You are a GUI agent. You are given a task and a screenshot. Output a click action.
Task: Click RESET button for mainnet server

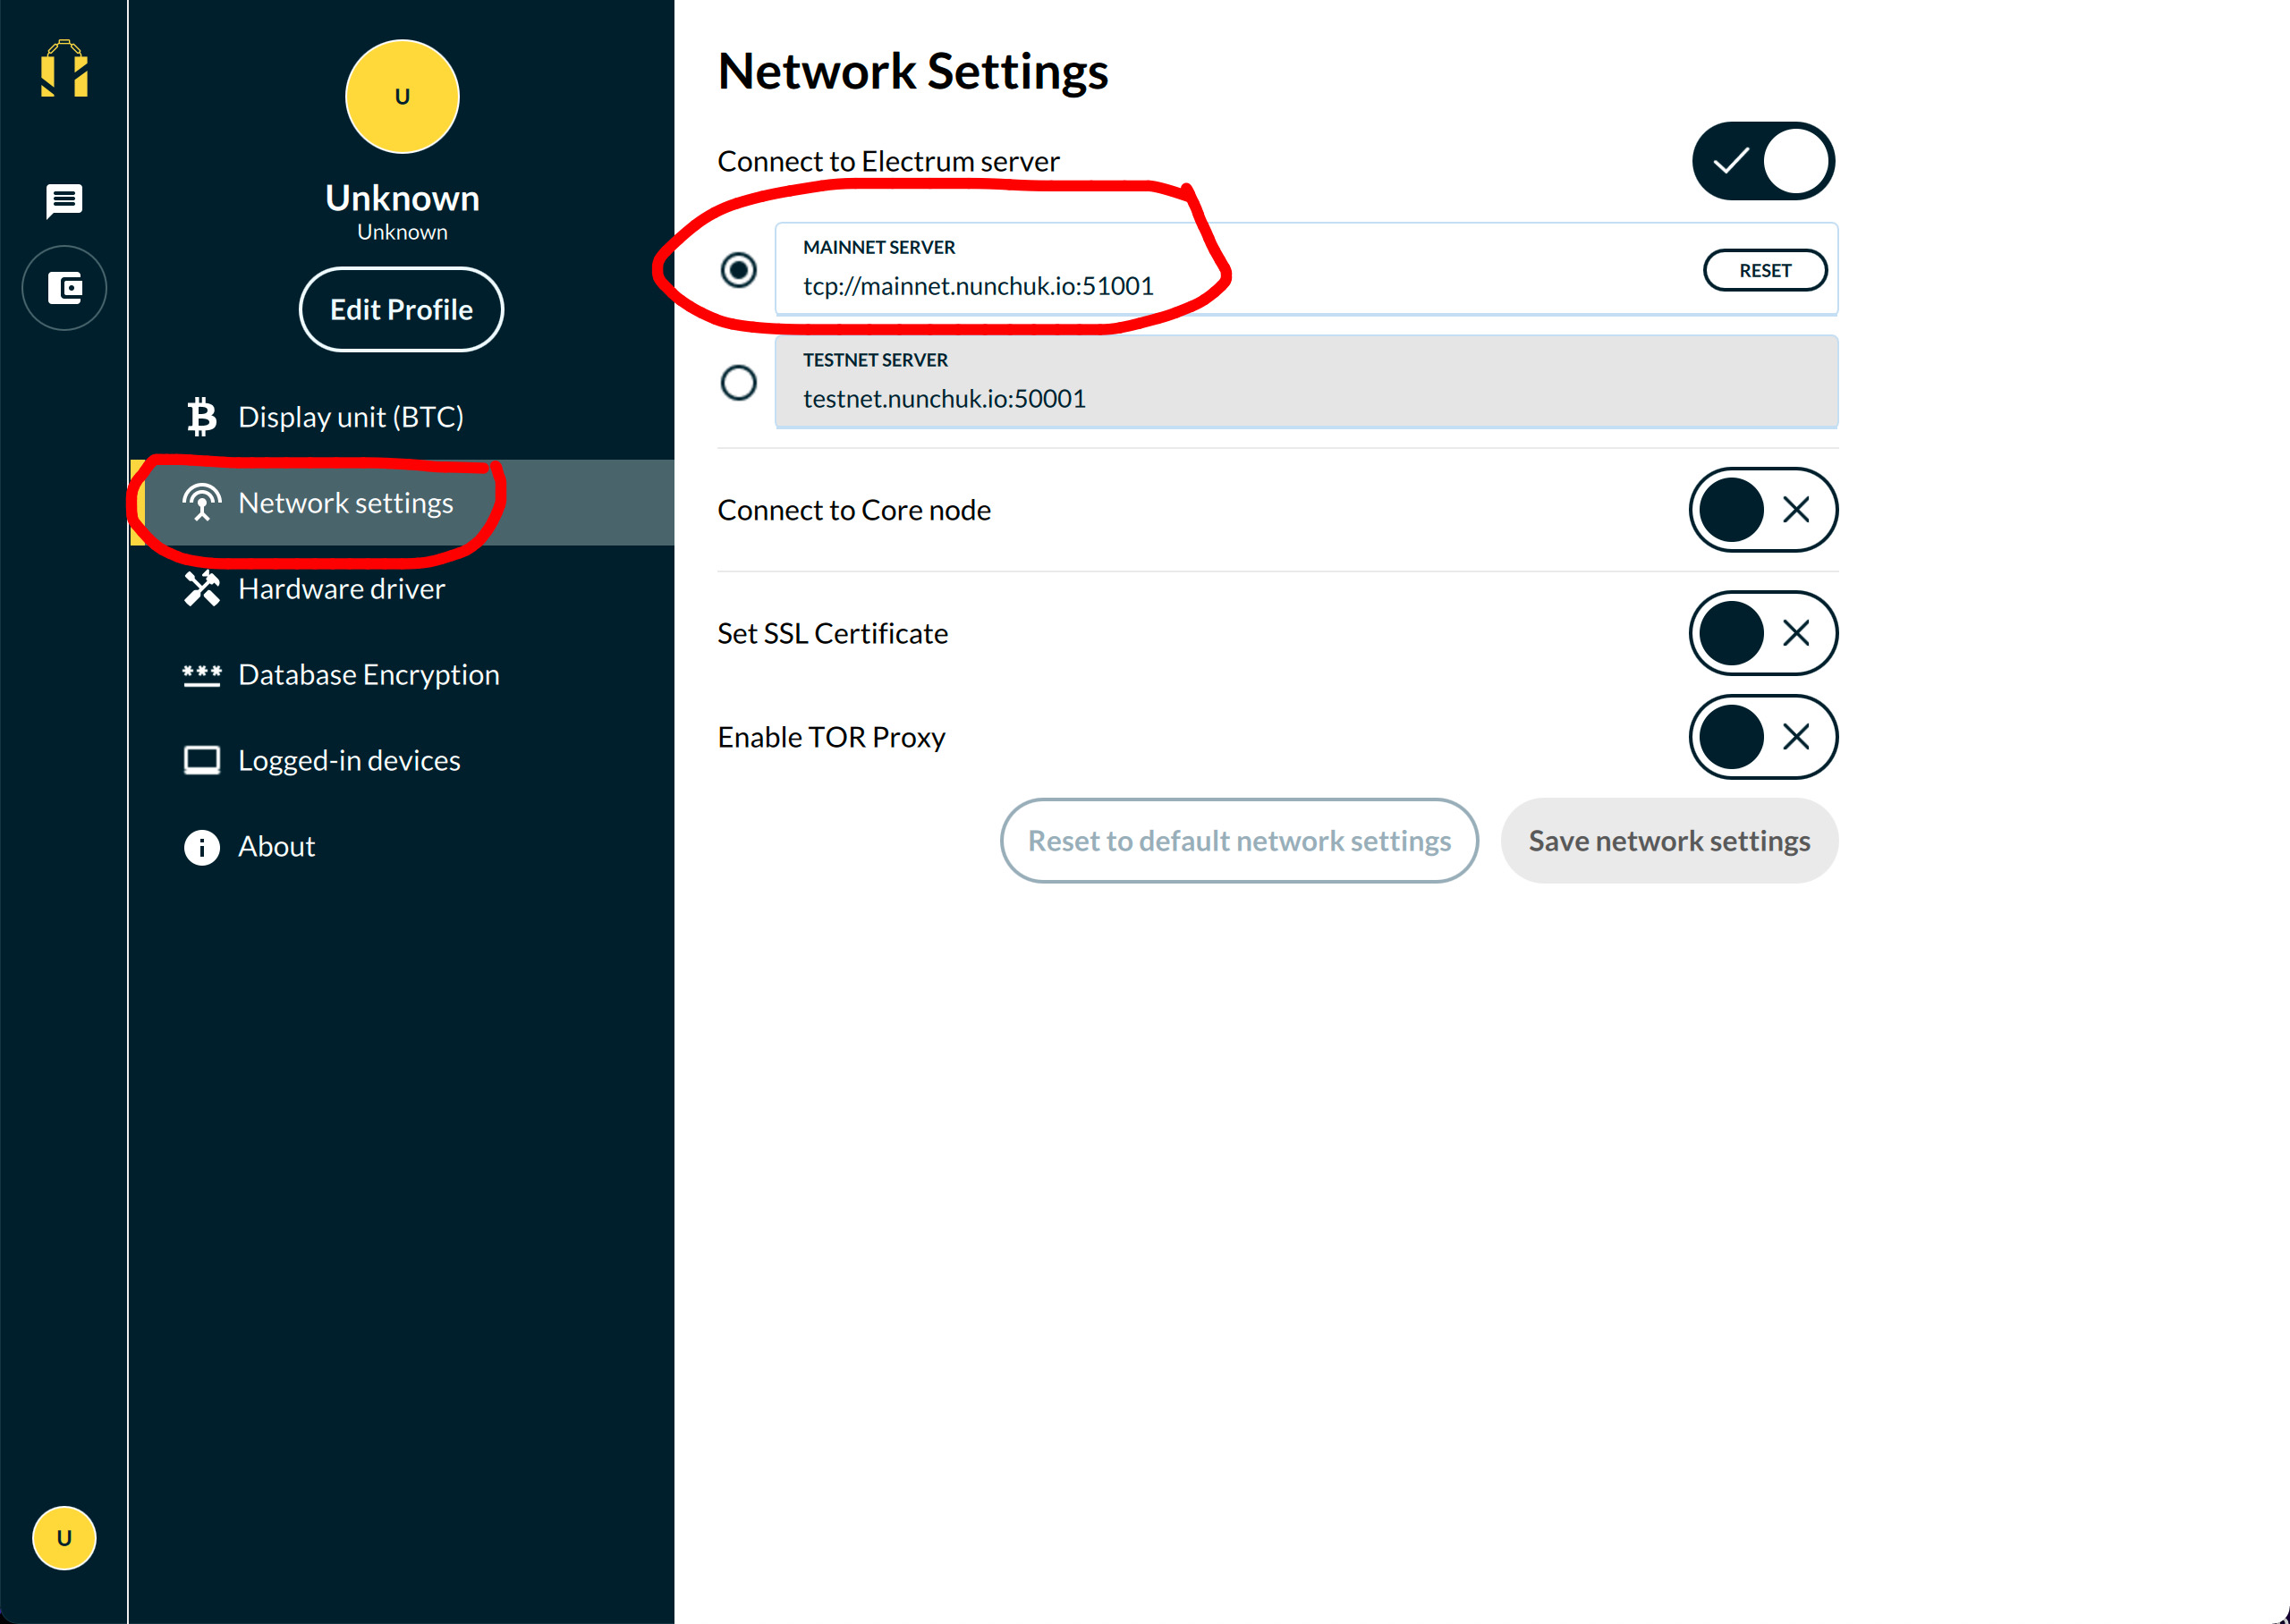(x=1765, y=271)
